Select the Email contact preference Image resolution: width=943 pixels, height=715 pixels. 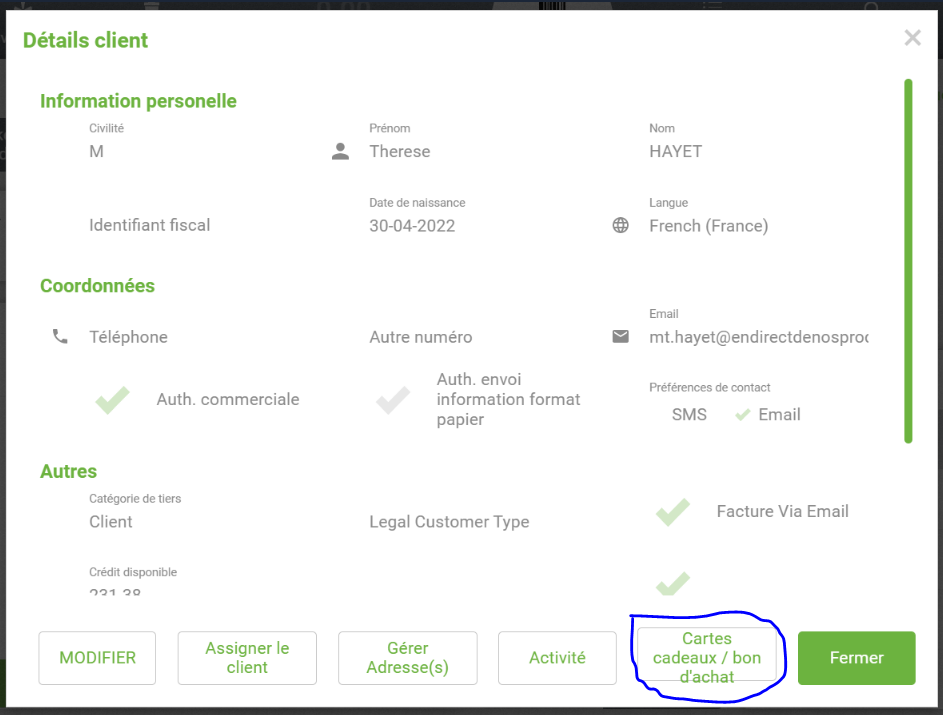click(768, 415)
